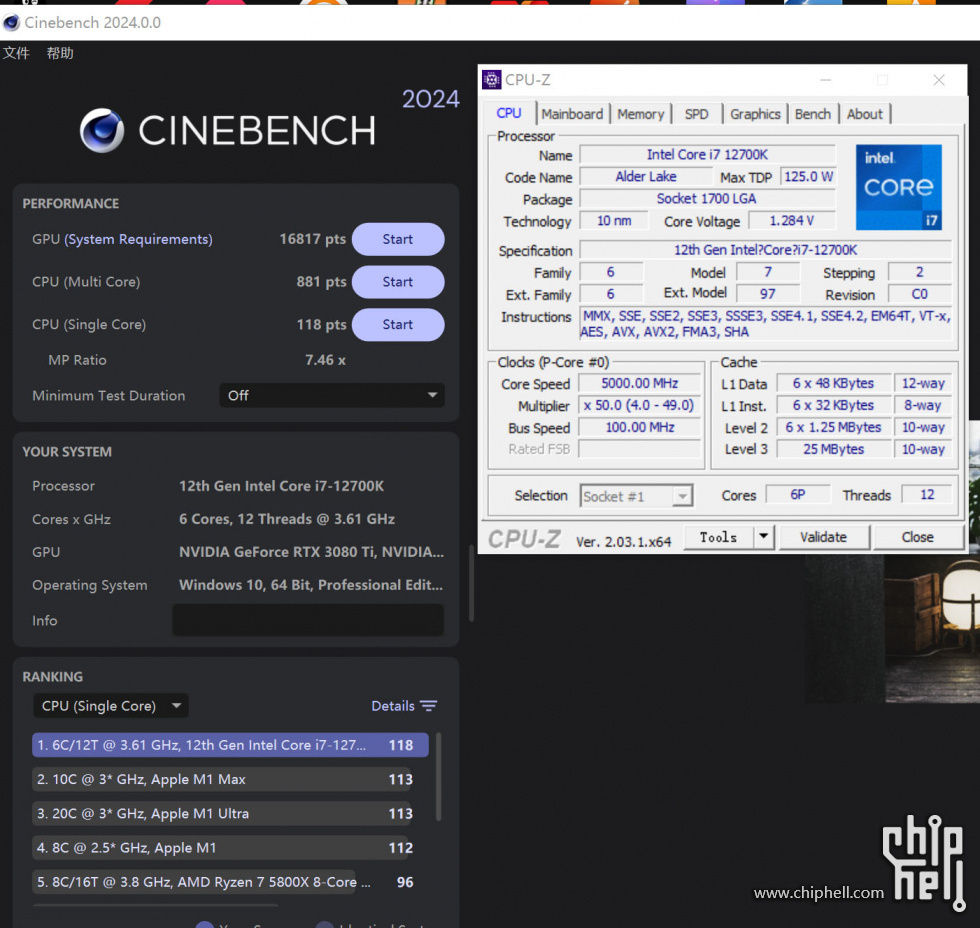The image size is (980, 928).
Task: Open the Details filter icon in Ranking
Action: point(429,706)
